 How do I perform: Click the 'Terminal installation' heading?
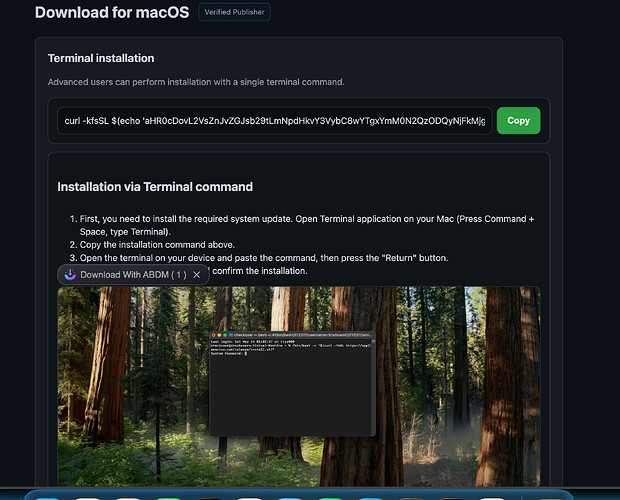point(101,58)
